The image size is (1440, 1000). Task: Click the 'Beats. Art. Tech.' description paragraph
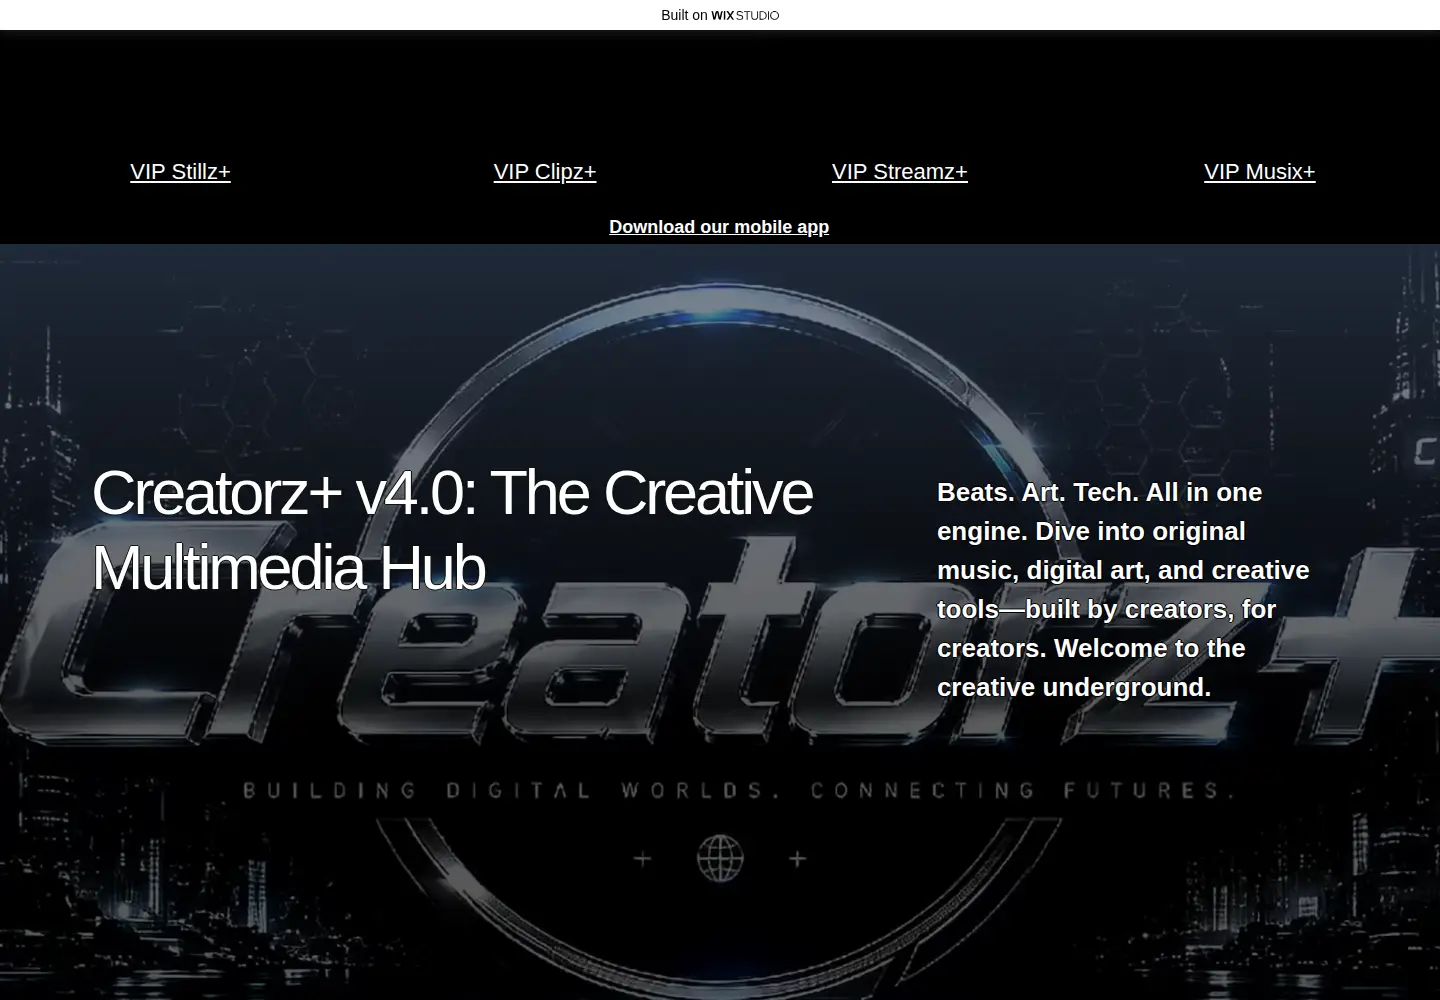tap(1123, 590)
